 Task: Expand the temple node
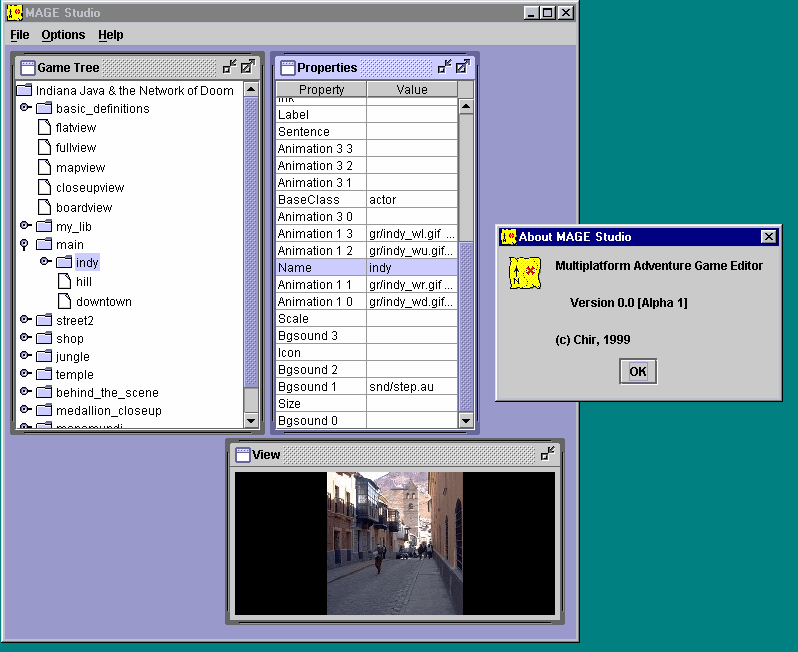pos(25,373)
